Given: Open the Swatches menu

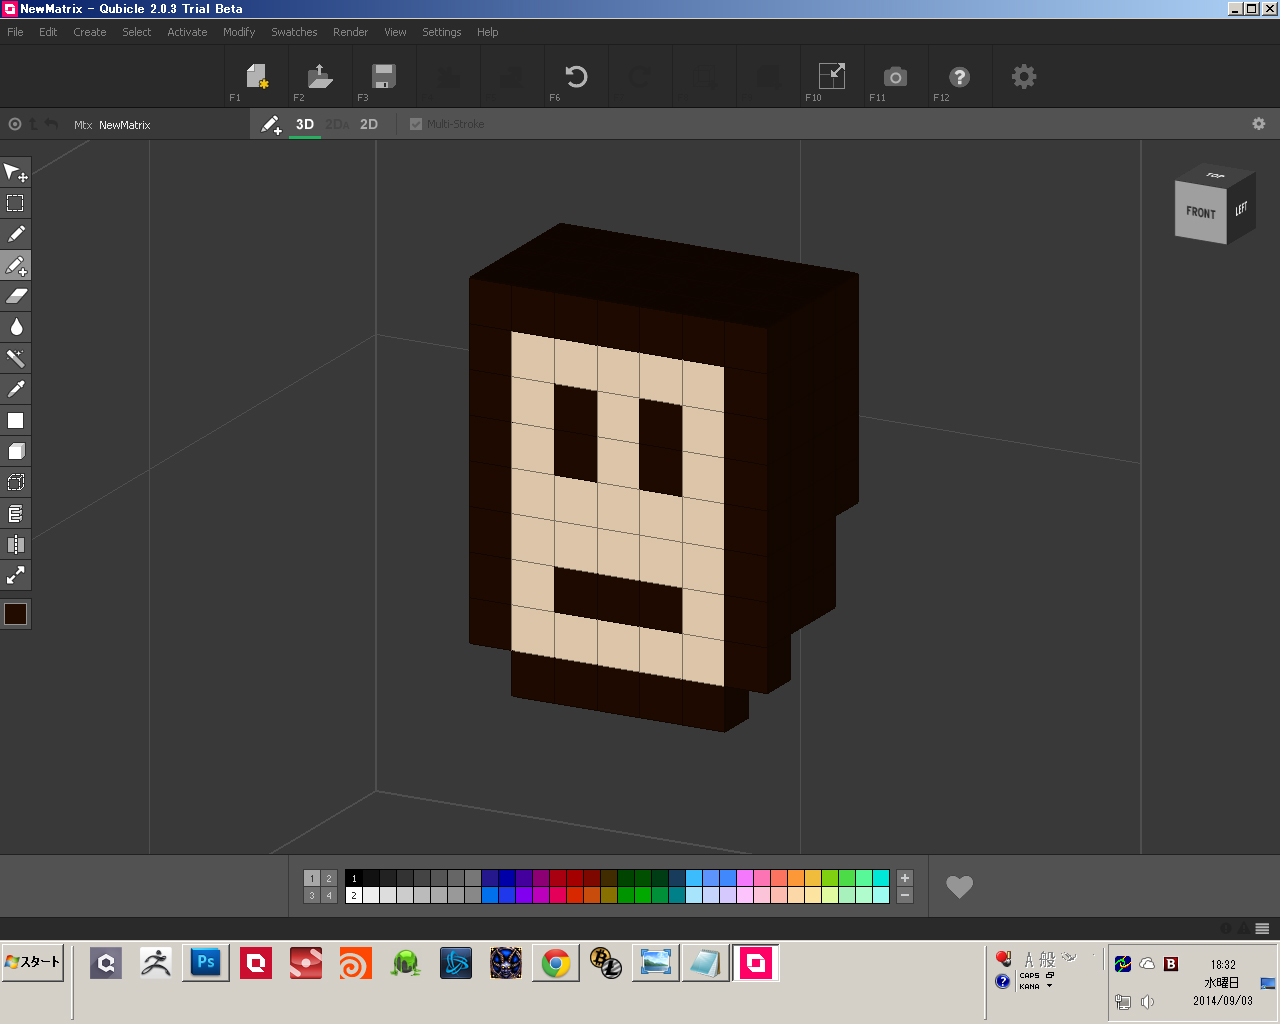Looking at the screenshot, I should click(x=294, y=32).
